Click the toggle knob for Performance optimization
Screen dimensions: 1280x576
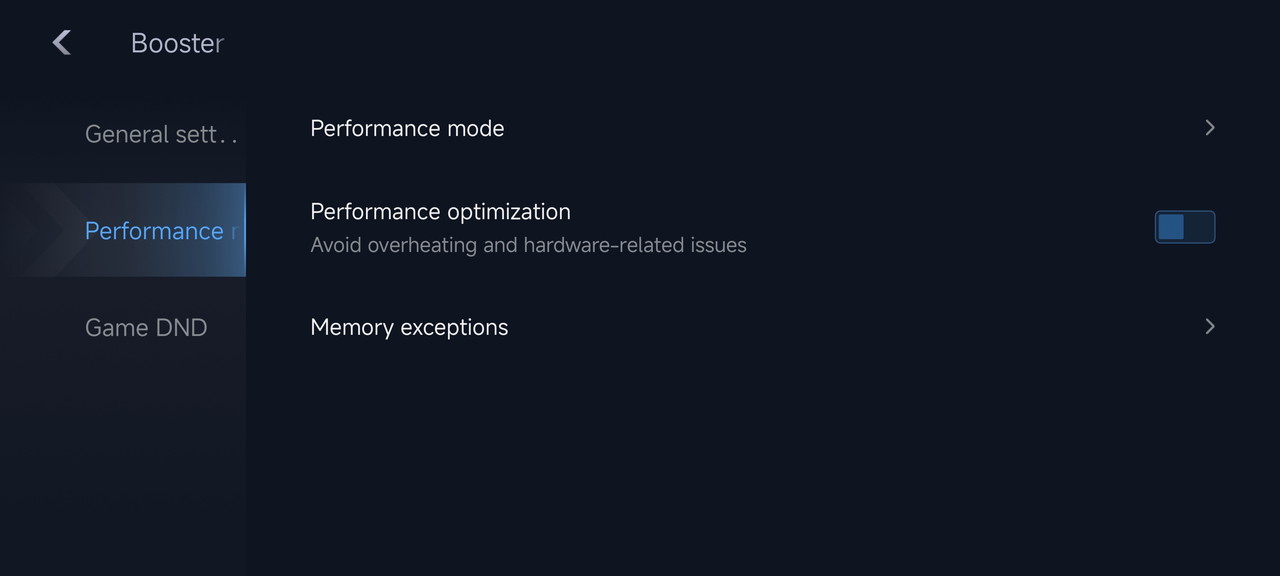coord(1171,227)
